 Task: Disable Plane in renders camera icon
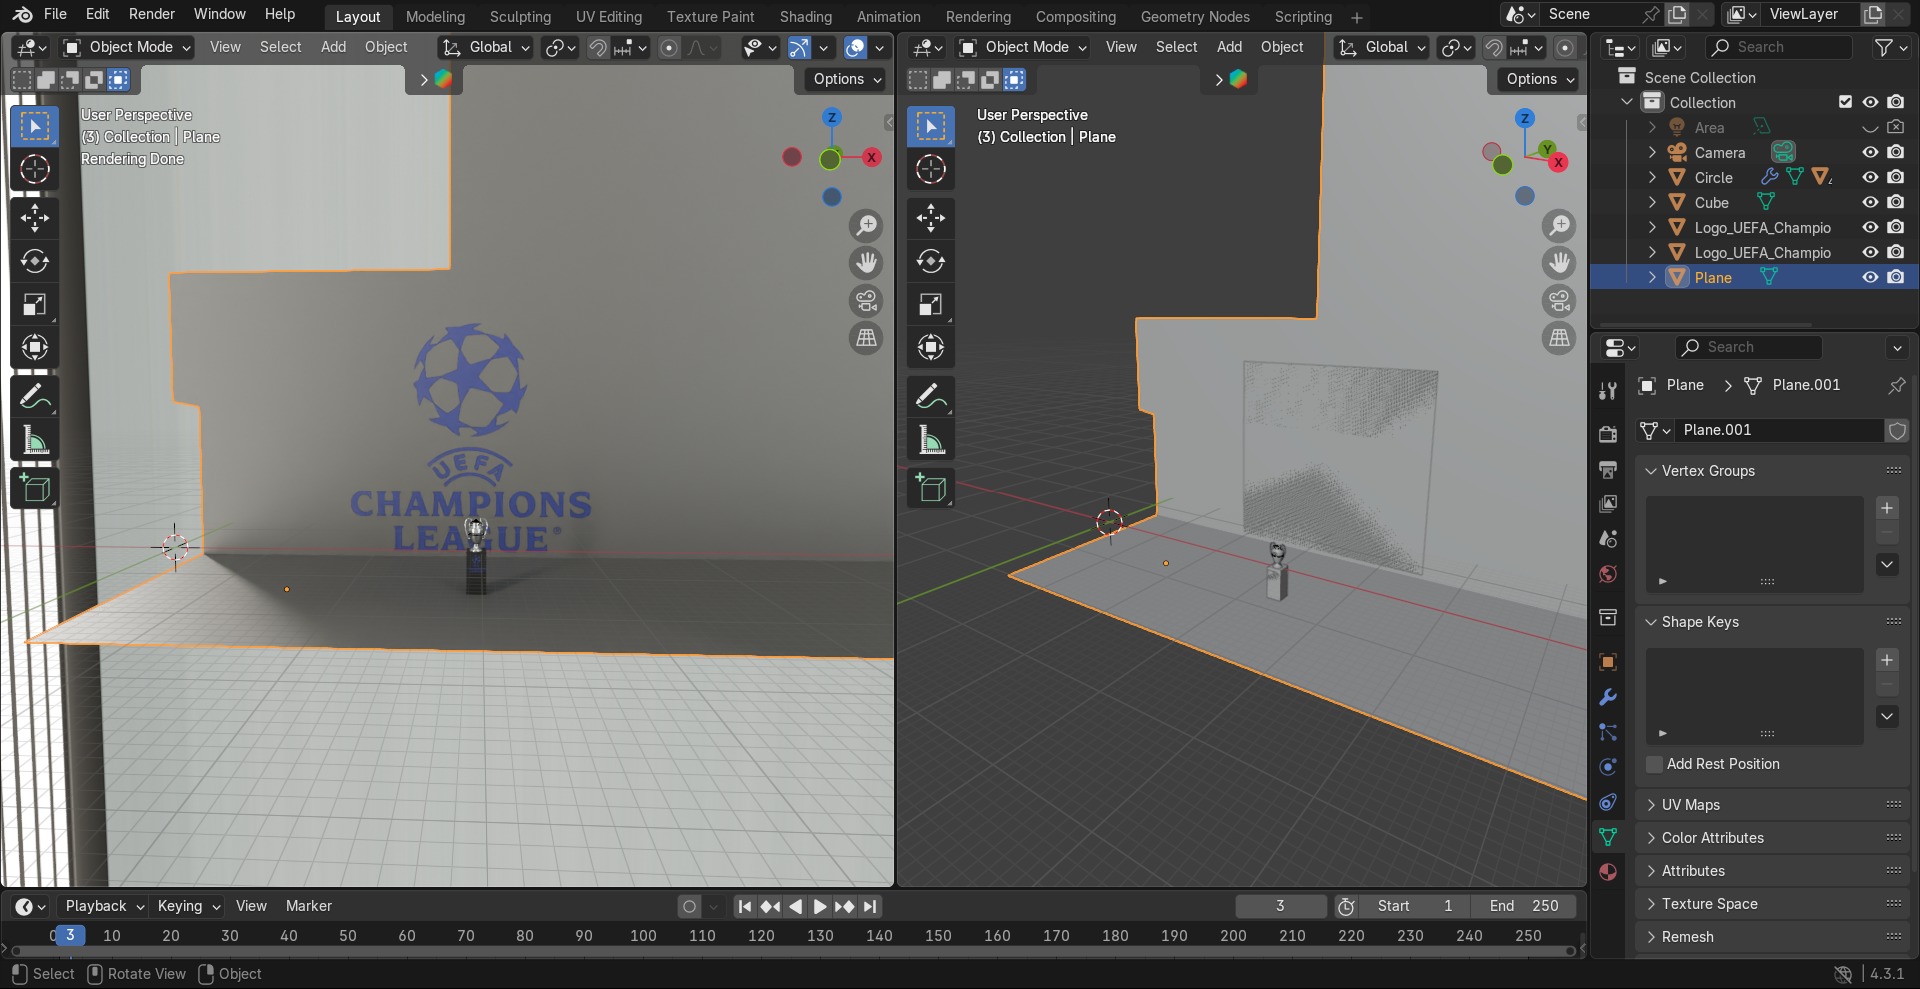click(1896, 277)
